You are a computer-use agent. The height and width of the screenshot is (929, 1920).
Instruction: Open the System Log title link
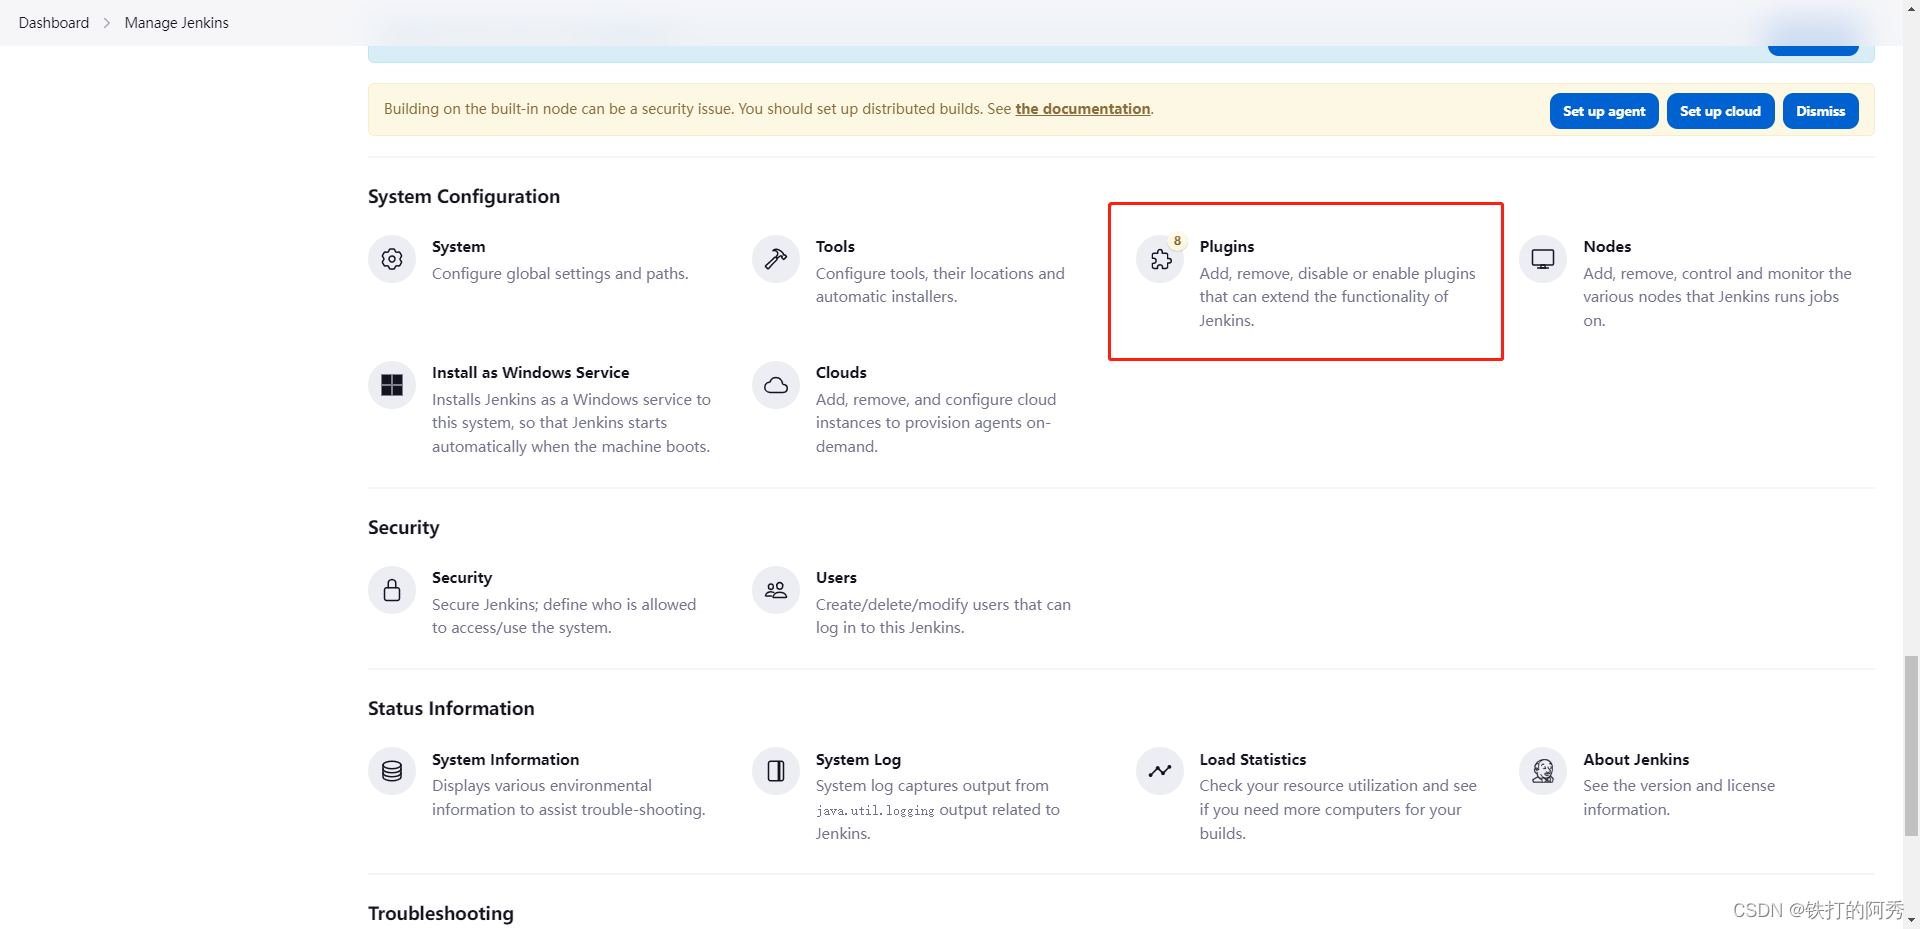(858, 760)
